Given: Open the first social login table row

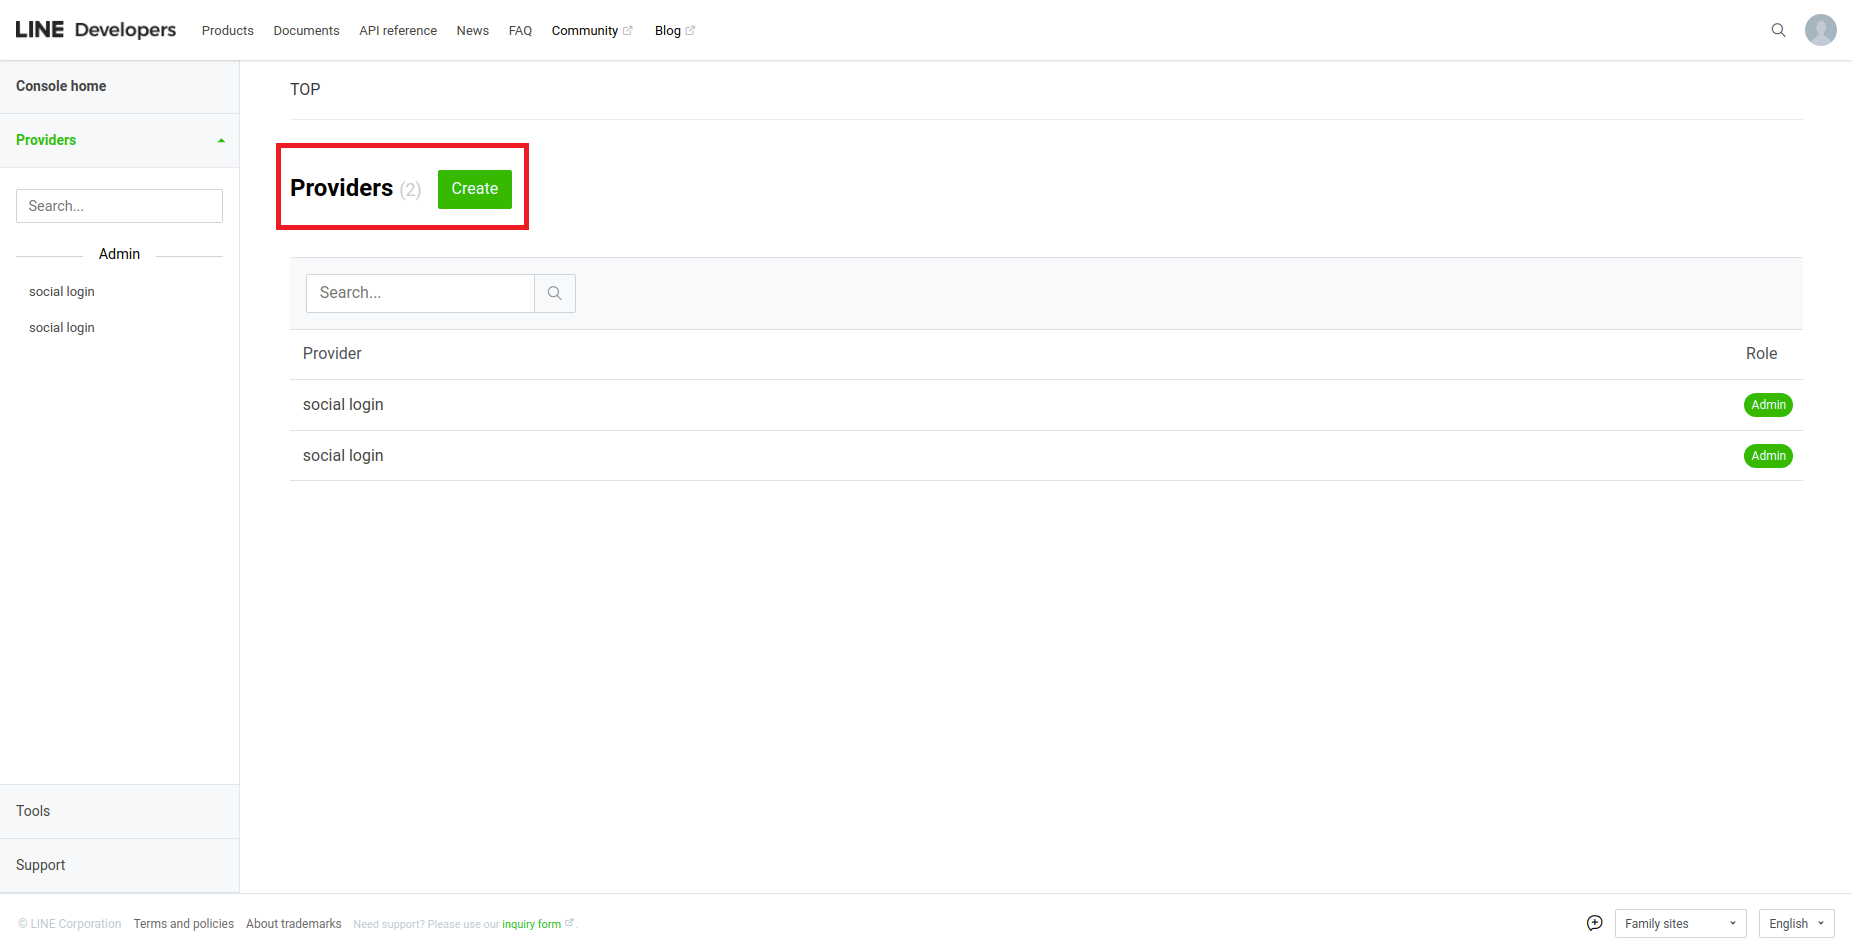Looking at the screenshot, I should tap(1046, 405).
